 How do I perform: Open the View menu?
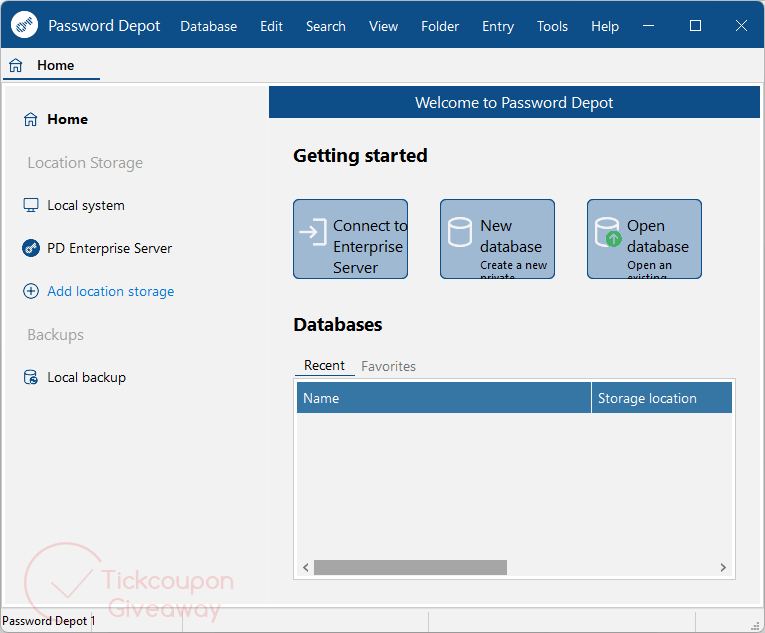click(x=383, y=26)
